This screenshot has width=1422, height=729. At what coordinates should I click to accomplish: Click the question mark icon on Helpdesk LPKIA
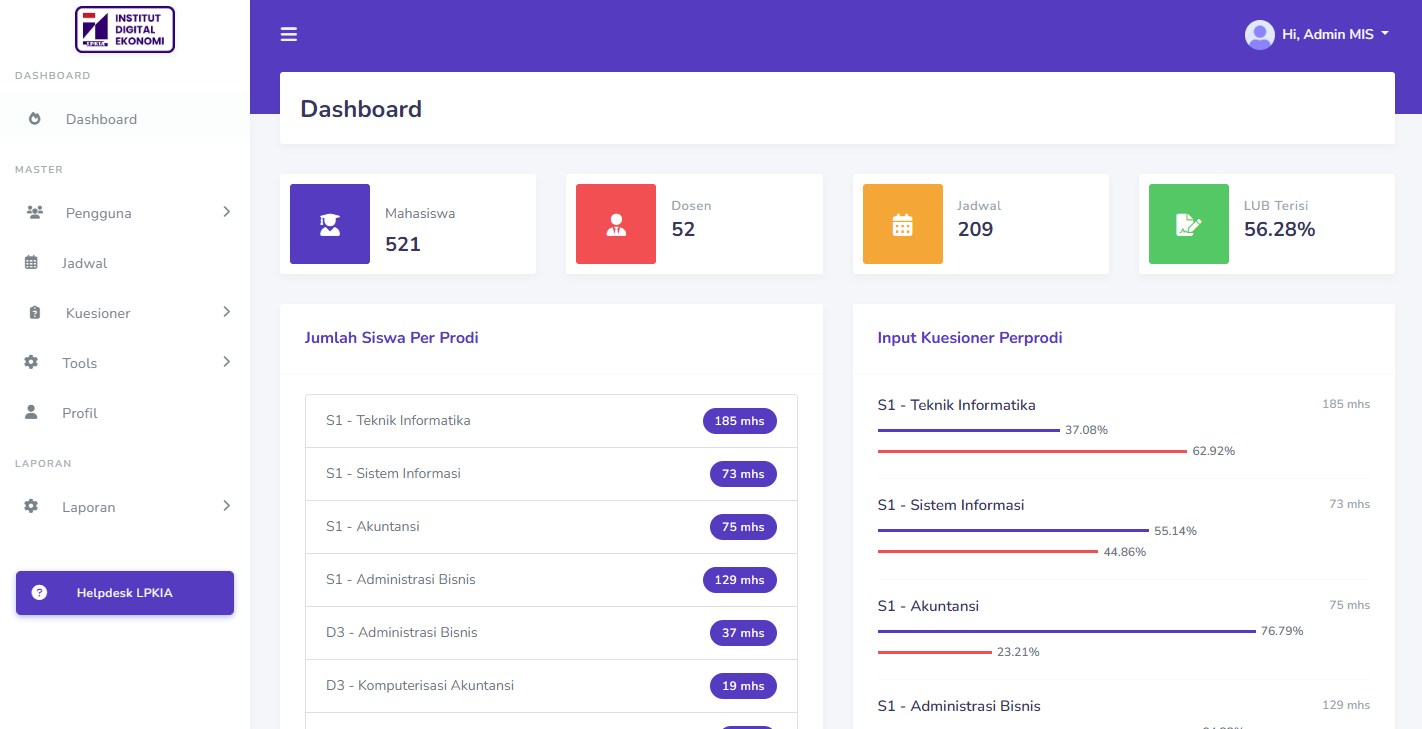click(39, 593)
